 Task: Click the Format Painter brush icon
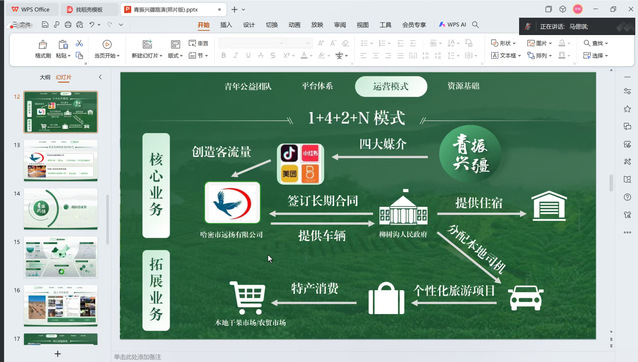pos(42,44)
